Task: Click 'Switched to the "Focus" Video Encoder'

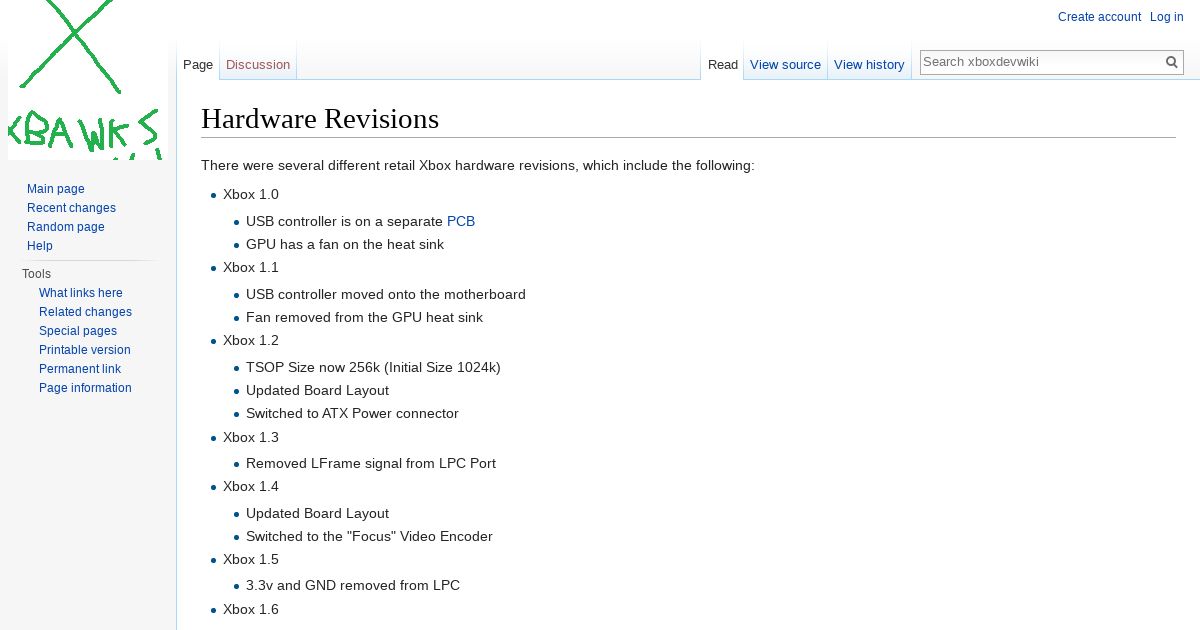Action: tap(369, 536)
